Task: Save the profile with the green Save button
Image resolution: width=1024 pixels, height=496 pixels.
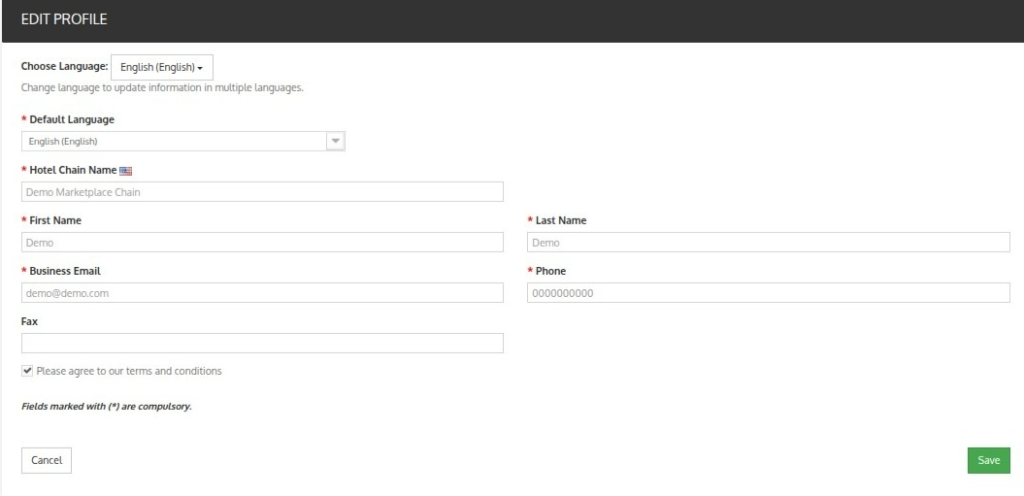Action: [989, 460]
